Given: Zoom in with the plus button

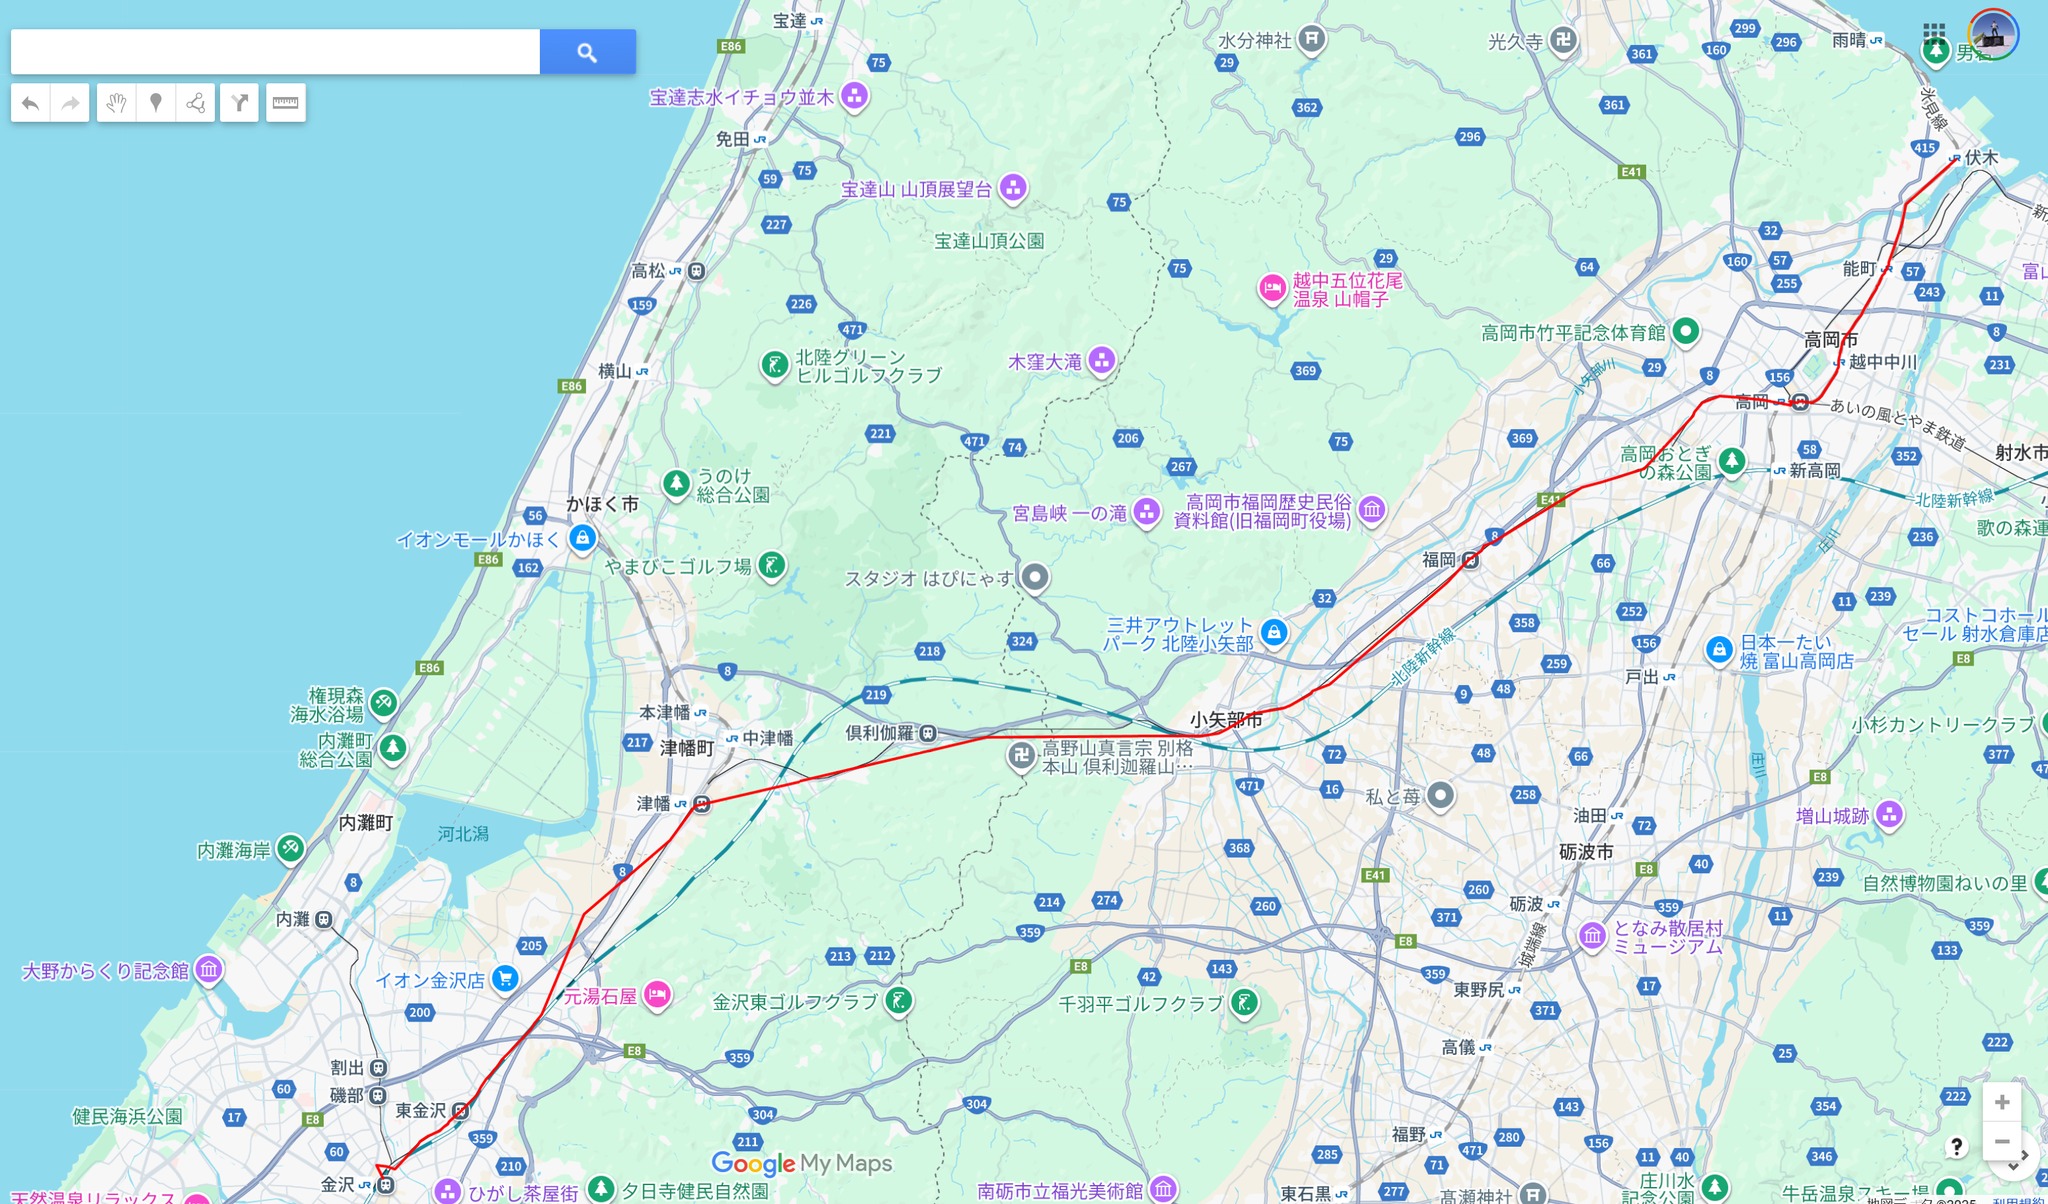Looking at the screenshot, I should click(2001, 1102).
